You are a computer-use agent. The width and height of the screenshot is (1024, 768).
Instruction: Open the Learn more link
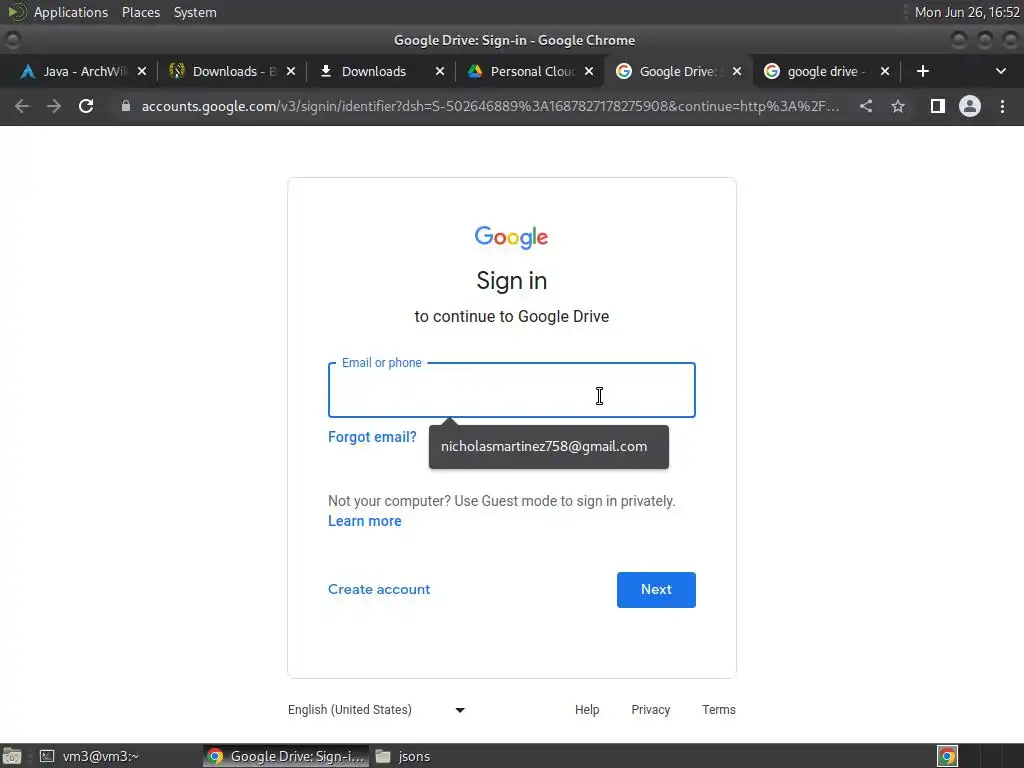[x=364, y=521]
